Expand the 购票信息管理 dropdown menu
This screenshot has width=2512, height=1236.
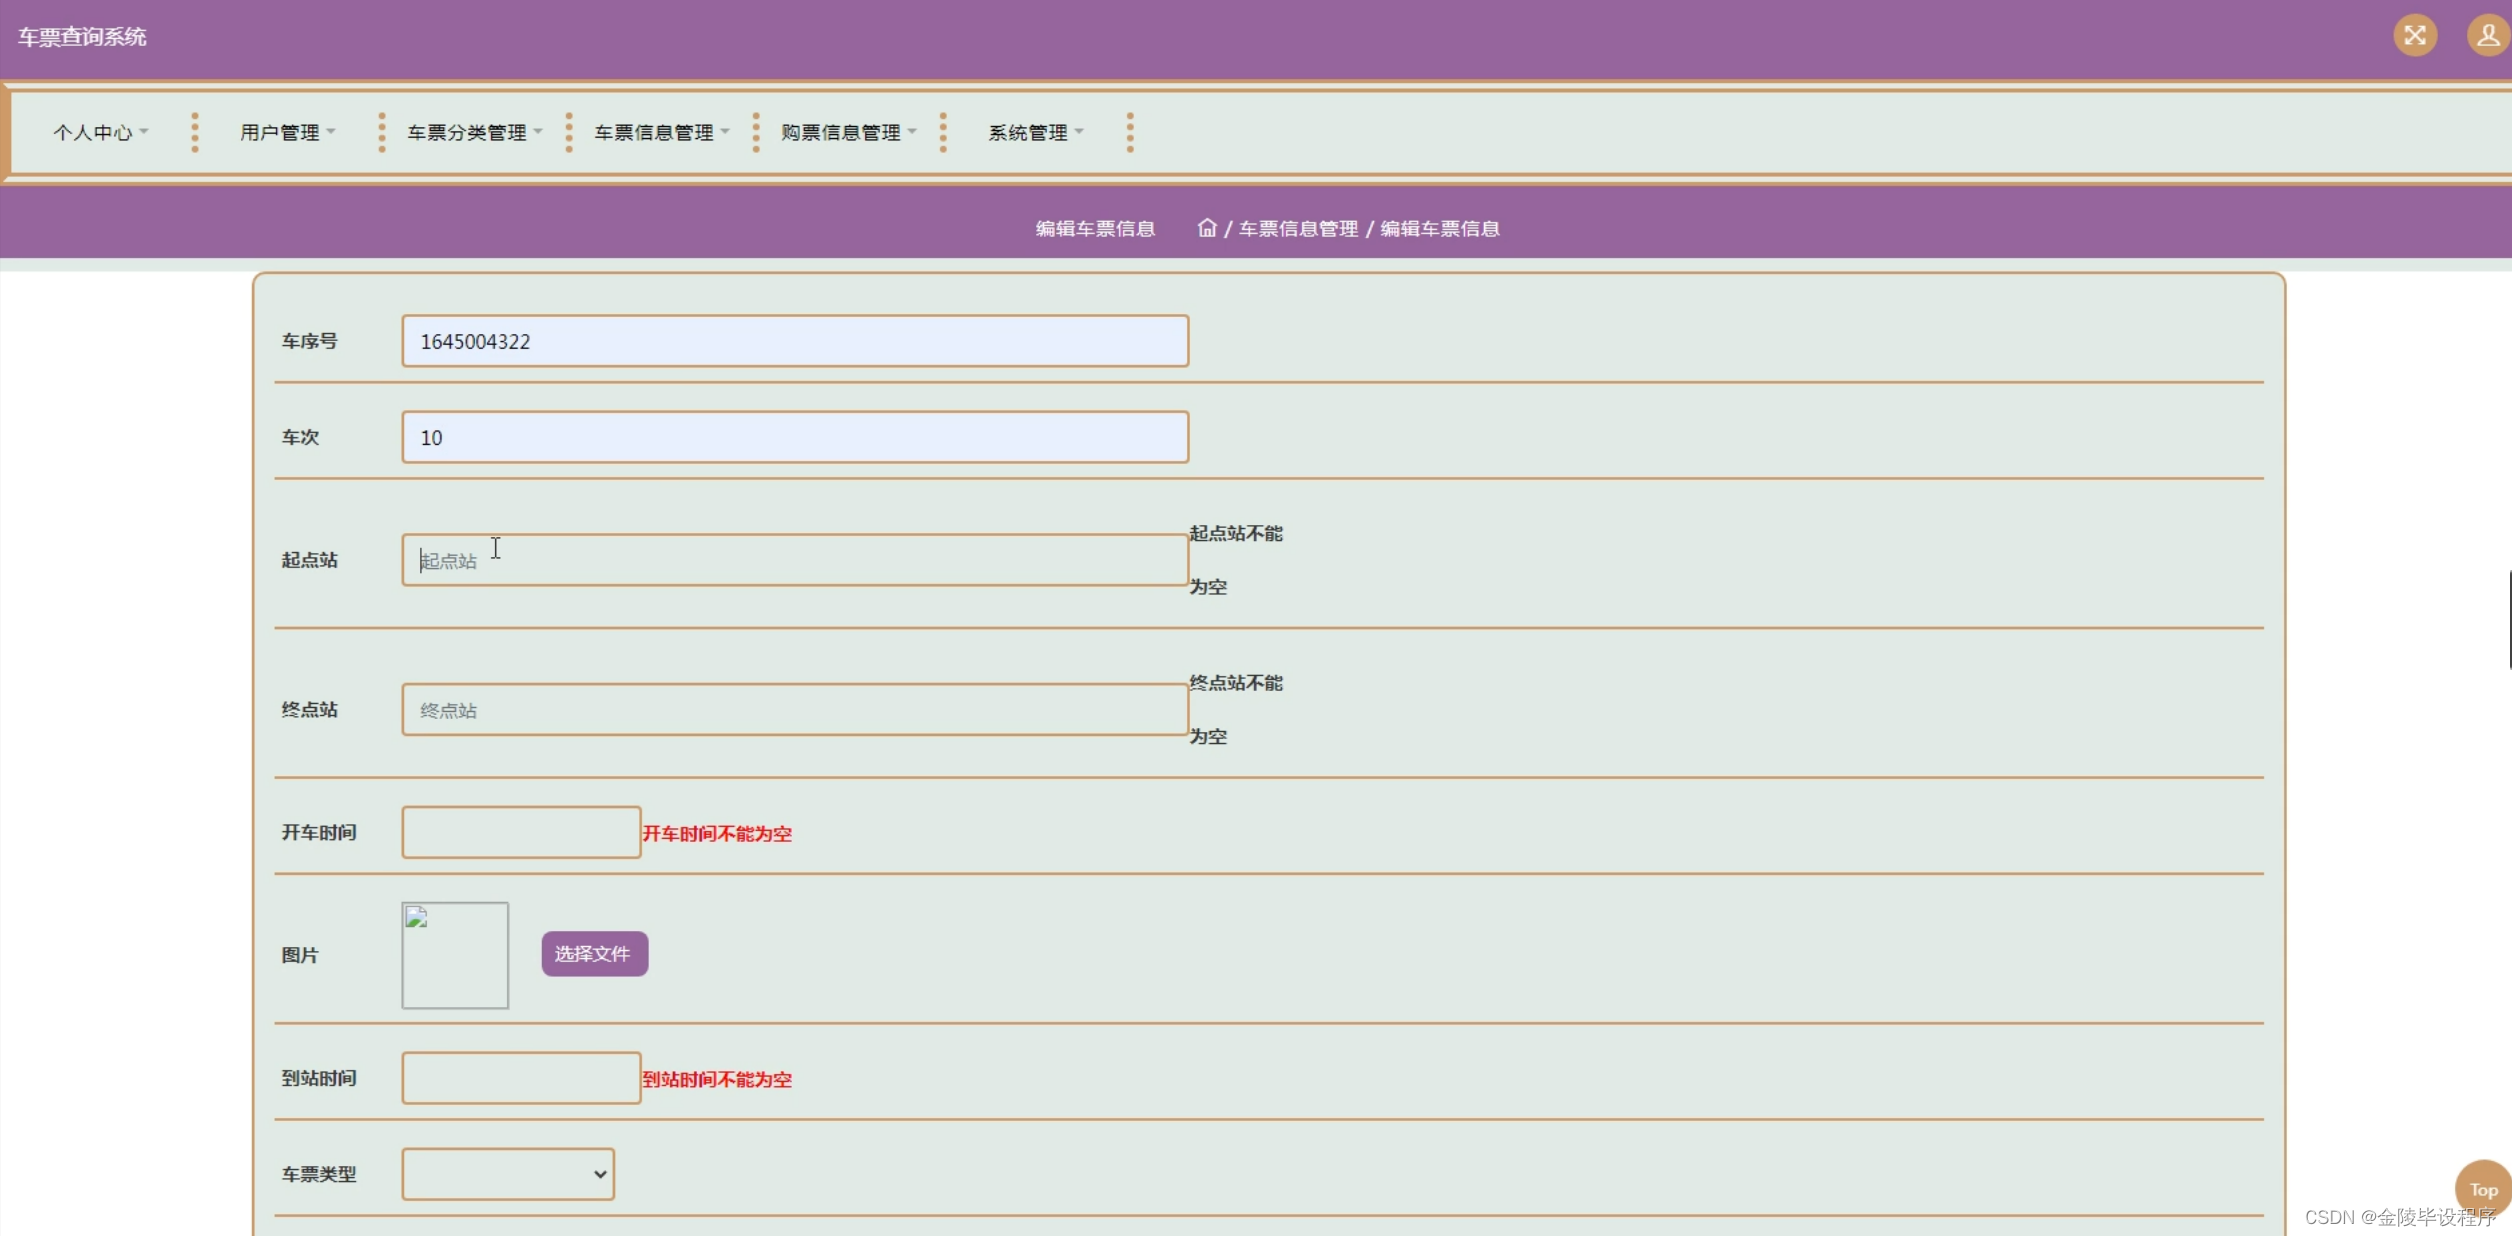click(x=843, y=131)
